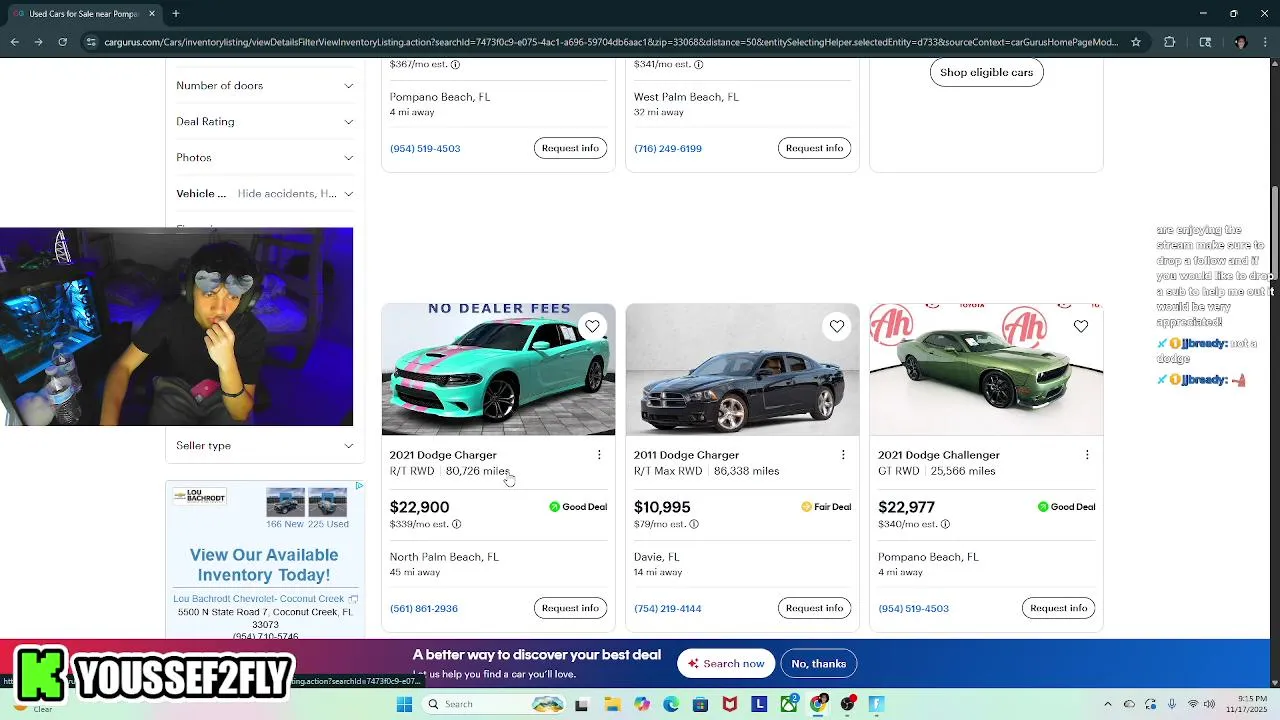This screenshot has height=720, width=1280.
Task: Reload the page with browser refresh icon
Action: tap(62, 42)
